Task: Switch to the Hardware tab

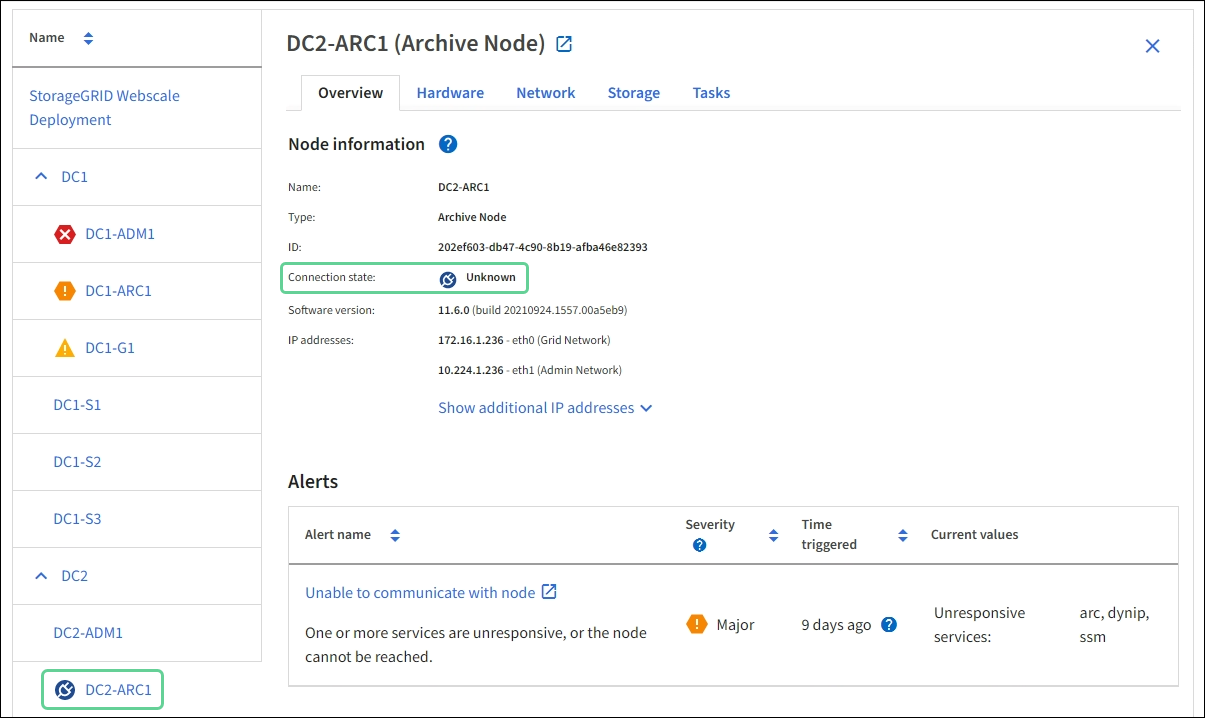Action: point(450,93)
